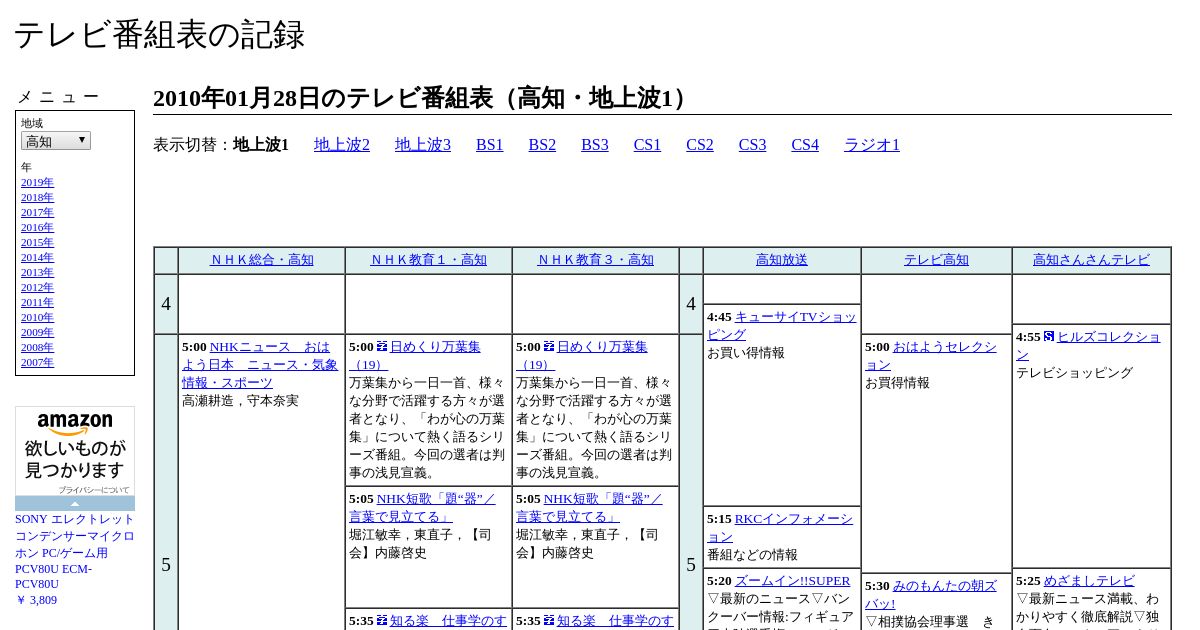This screenshot has height=630, width=1200.
Task: Open the 高知放送 channel header link
Action: click(782, 260)
